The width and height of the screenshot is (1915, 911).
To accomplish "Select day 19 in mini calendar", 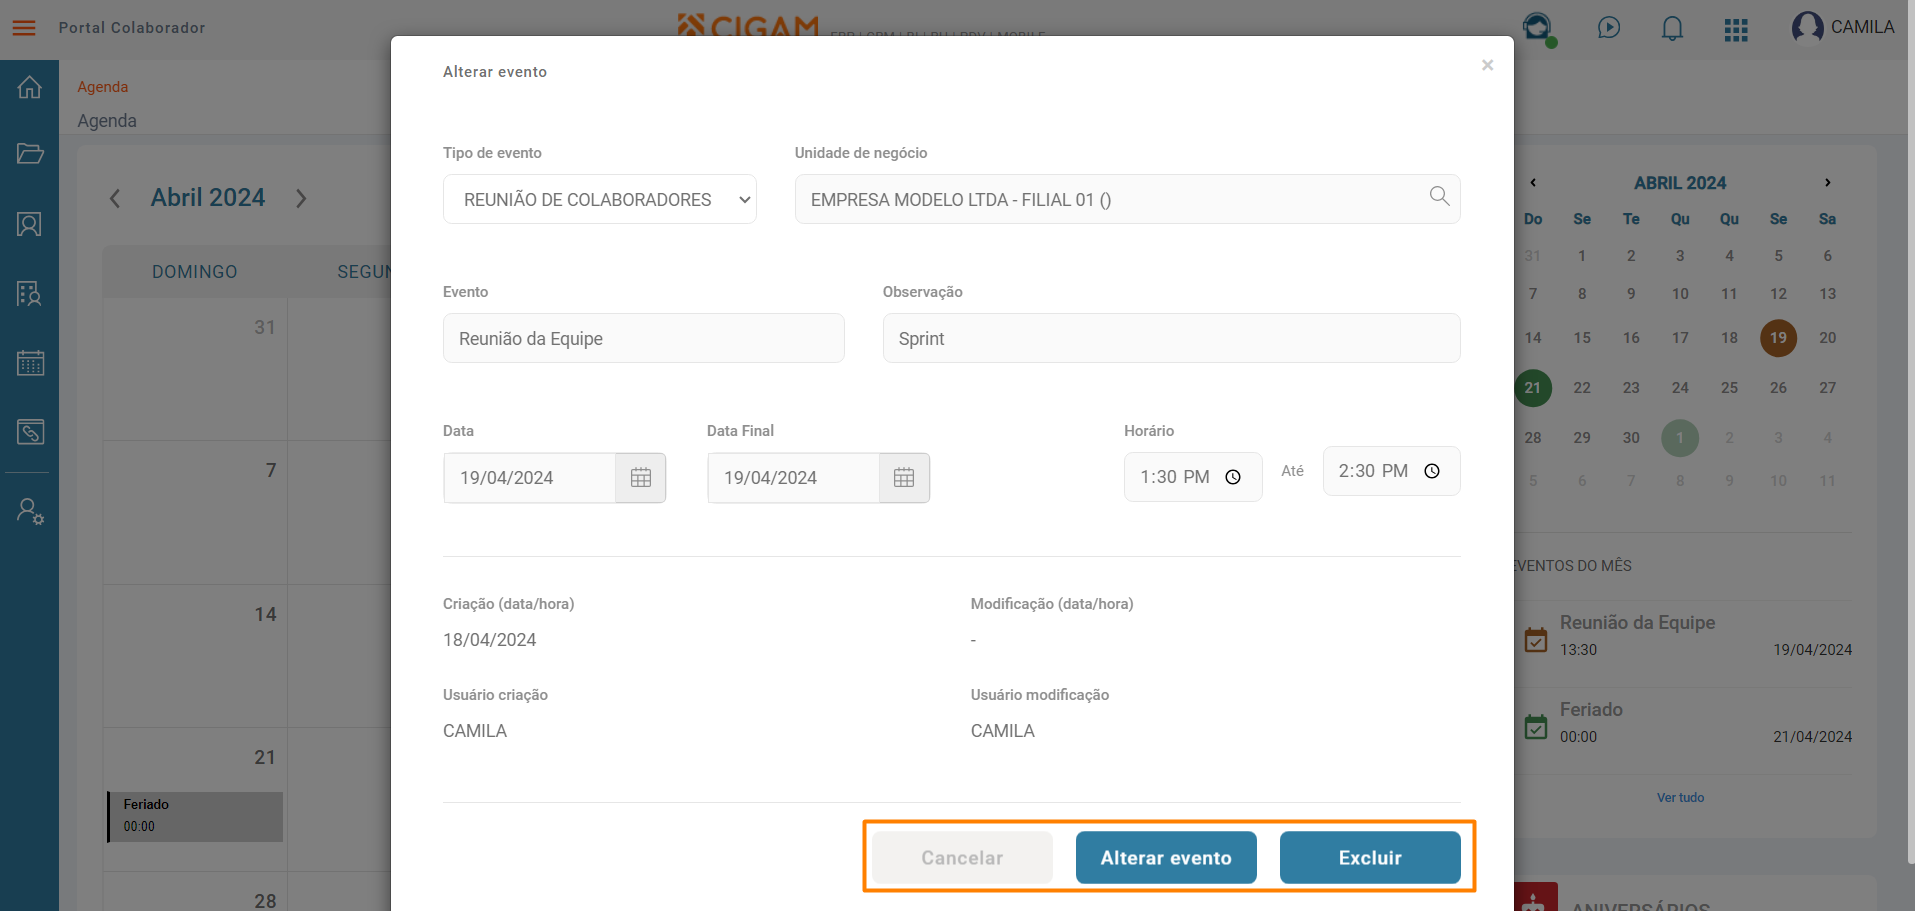I will (1778, 338).
